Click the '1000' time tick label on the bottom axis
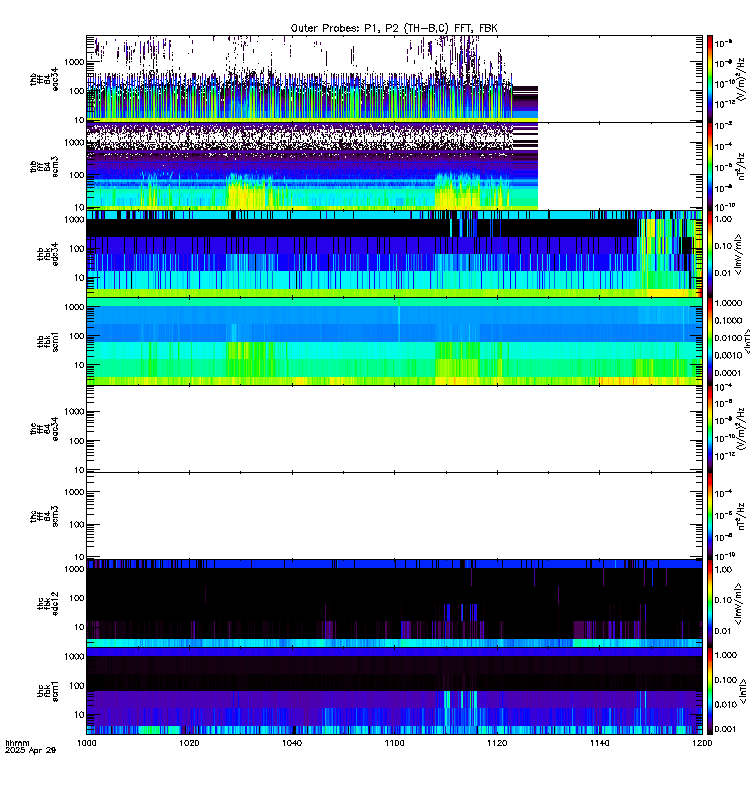This screenshot has width=750, height=800. (x=87, y=743)
